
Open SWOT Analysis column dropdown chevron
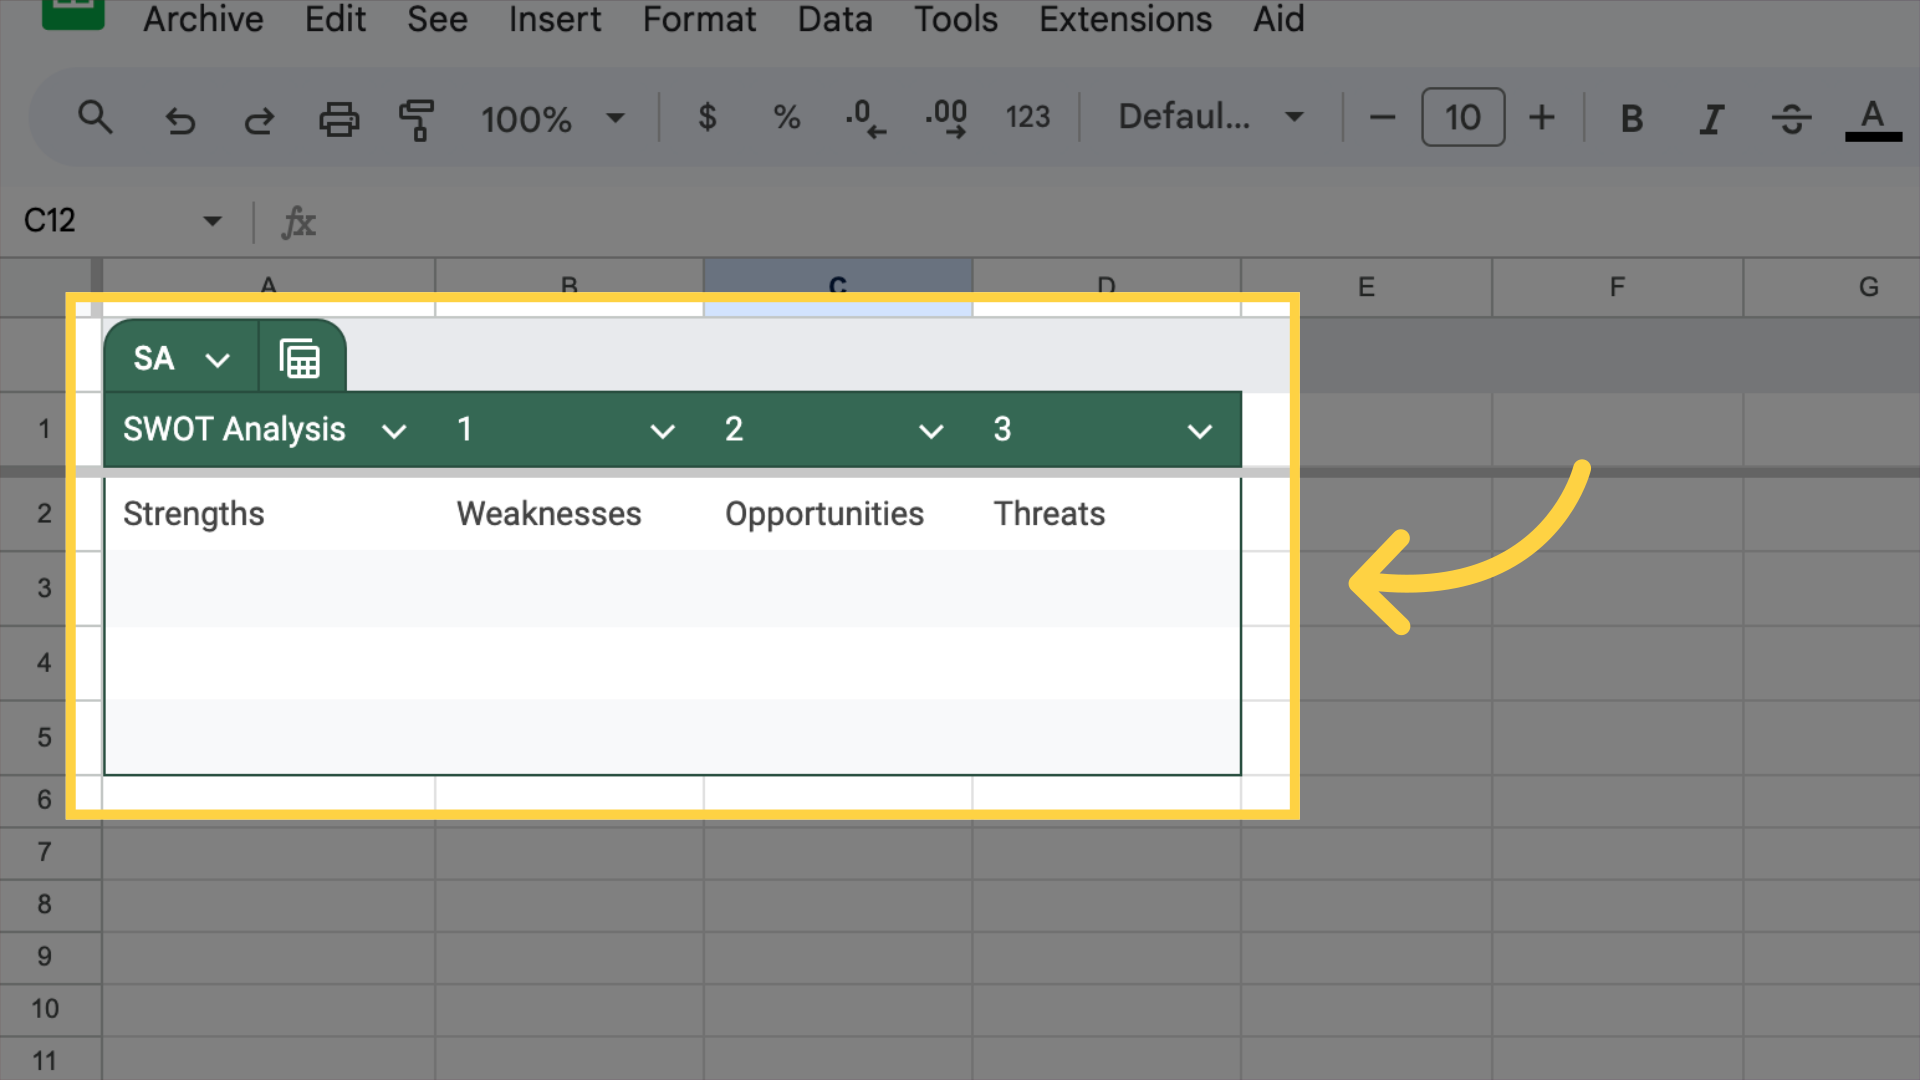(394, 431)
